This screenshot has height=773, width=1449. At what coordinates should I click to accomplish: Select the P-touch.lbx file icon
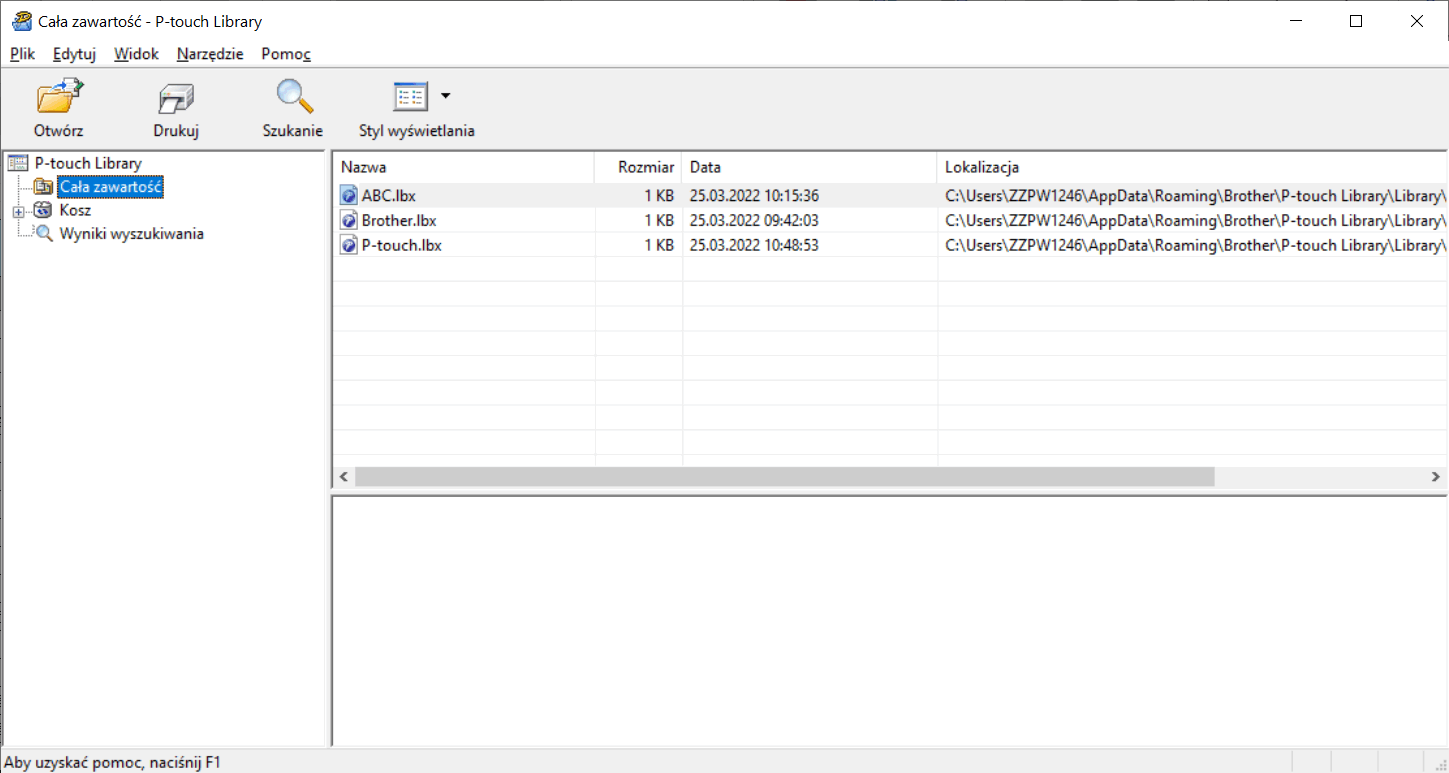click(x=348, y=245)
